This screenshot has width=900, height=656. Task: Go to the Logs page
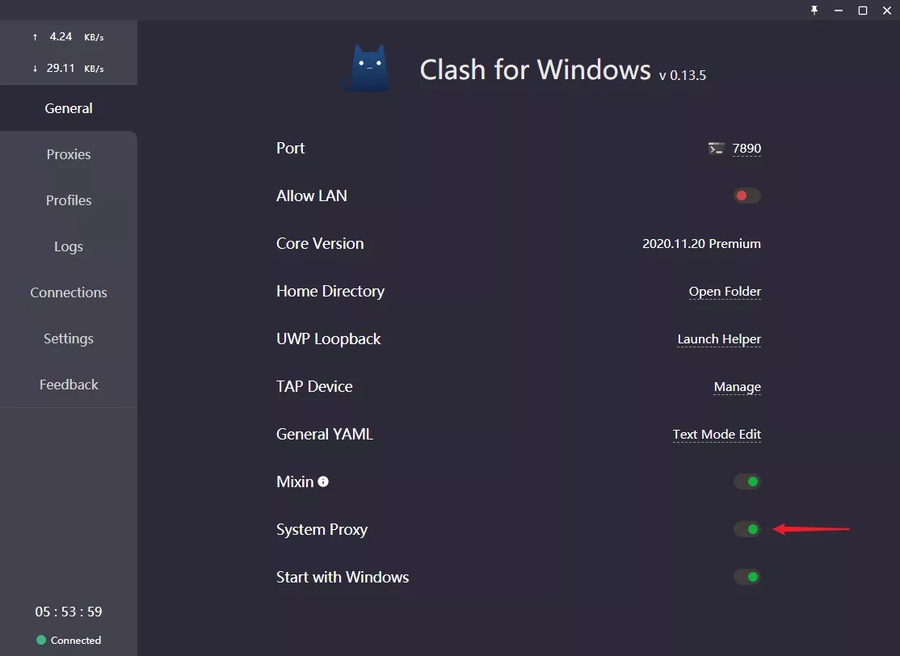click(68, 246)
